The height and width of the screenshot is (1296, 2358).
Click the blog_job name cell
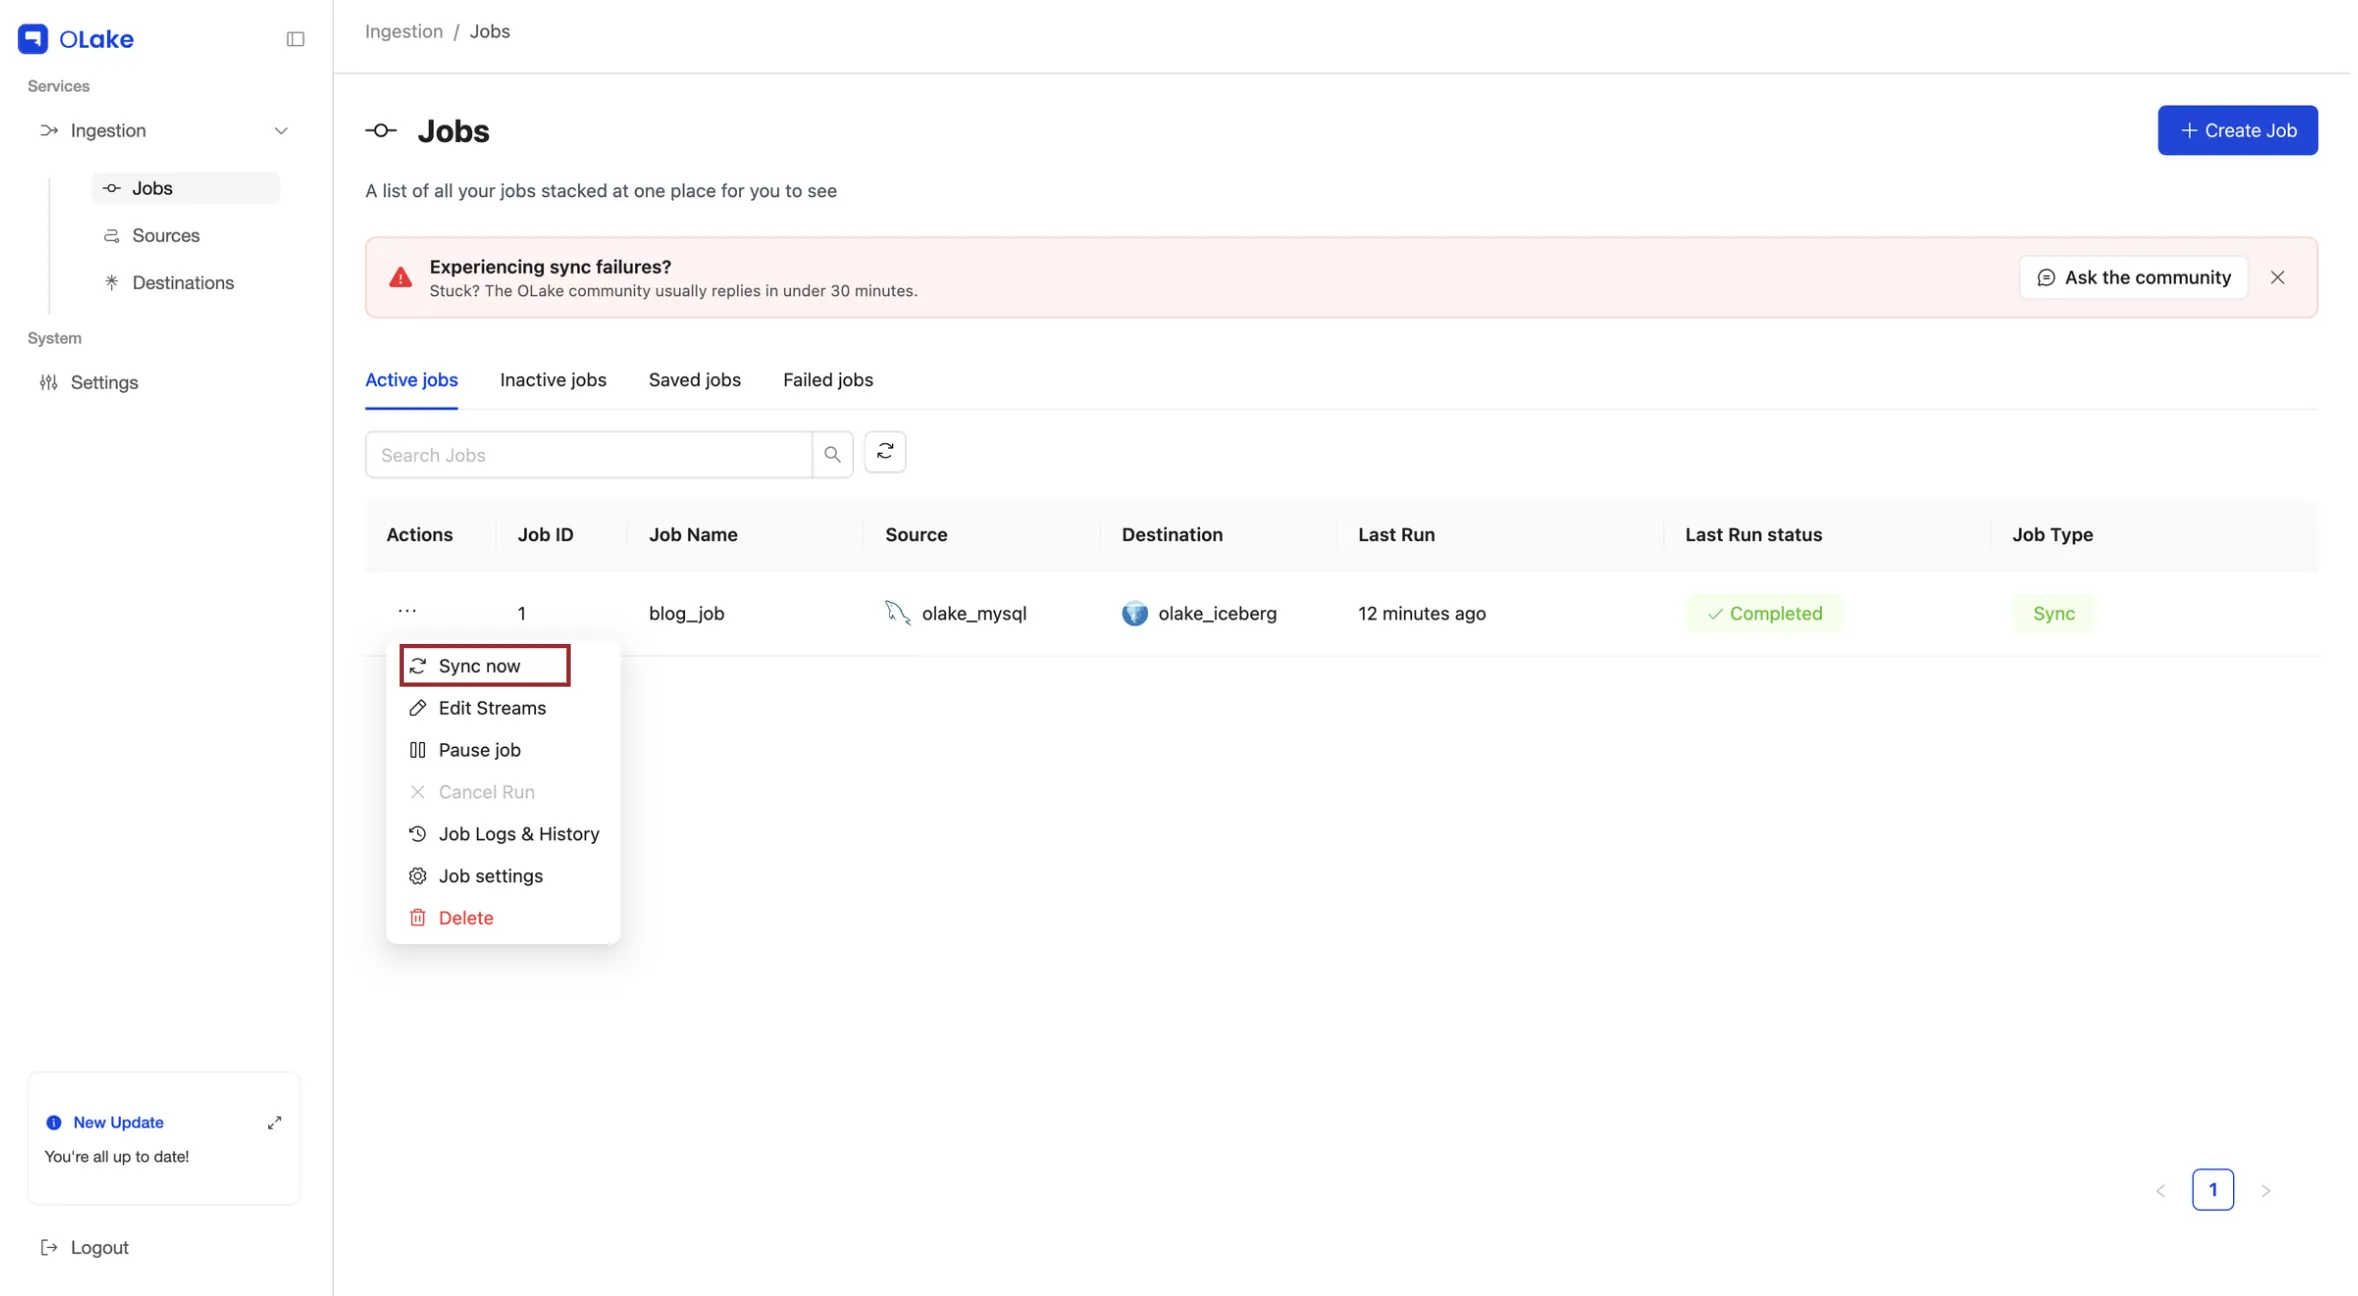pos(686,614)
